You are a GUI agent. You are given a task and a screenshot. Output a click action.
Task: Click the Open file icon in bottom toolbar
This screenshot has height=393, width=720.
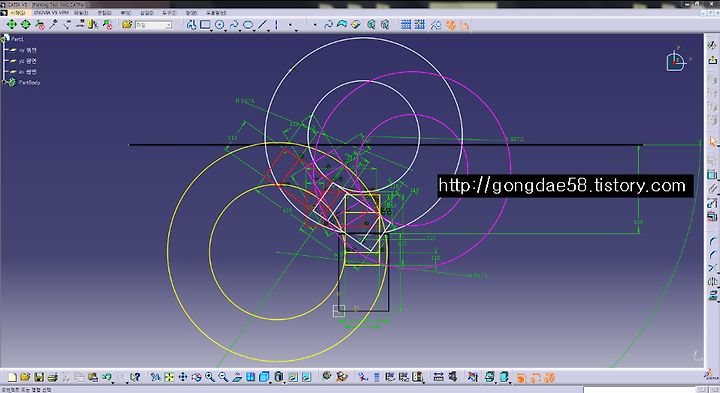(25, 377)
